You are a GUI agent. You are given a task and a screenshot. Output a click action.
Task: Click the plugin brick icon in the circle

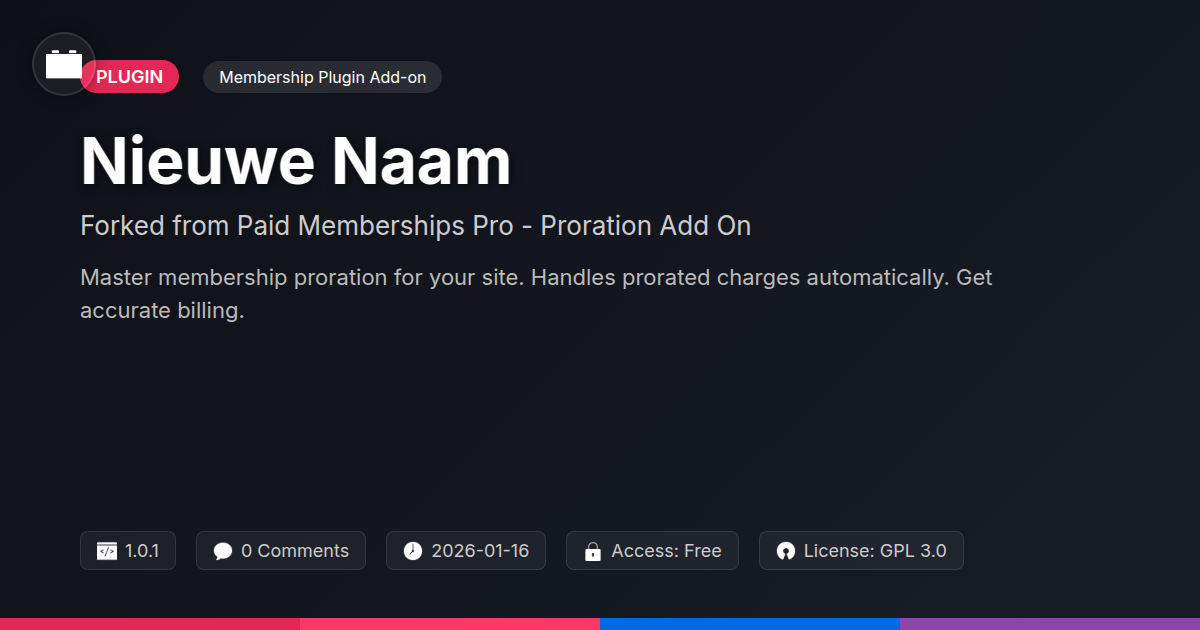pos(64,65)
